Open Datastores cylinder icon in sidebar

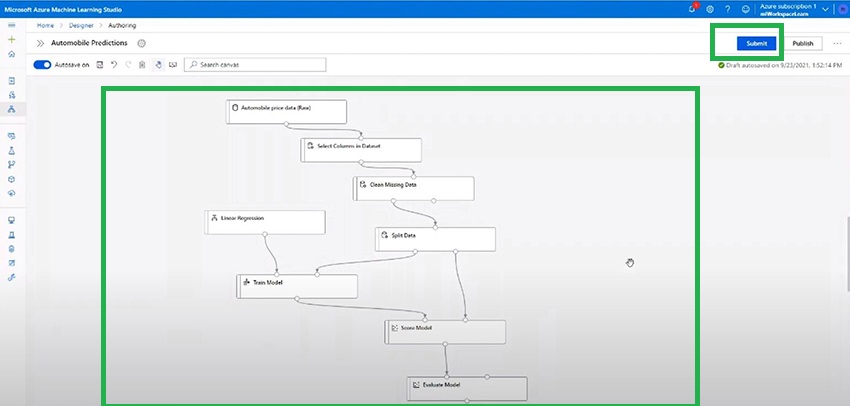(11, 249)
